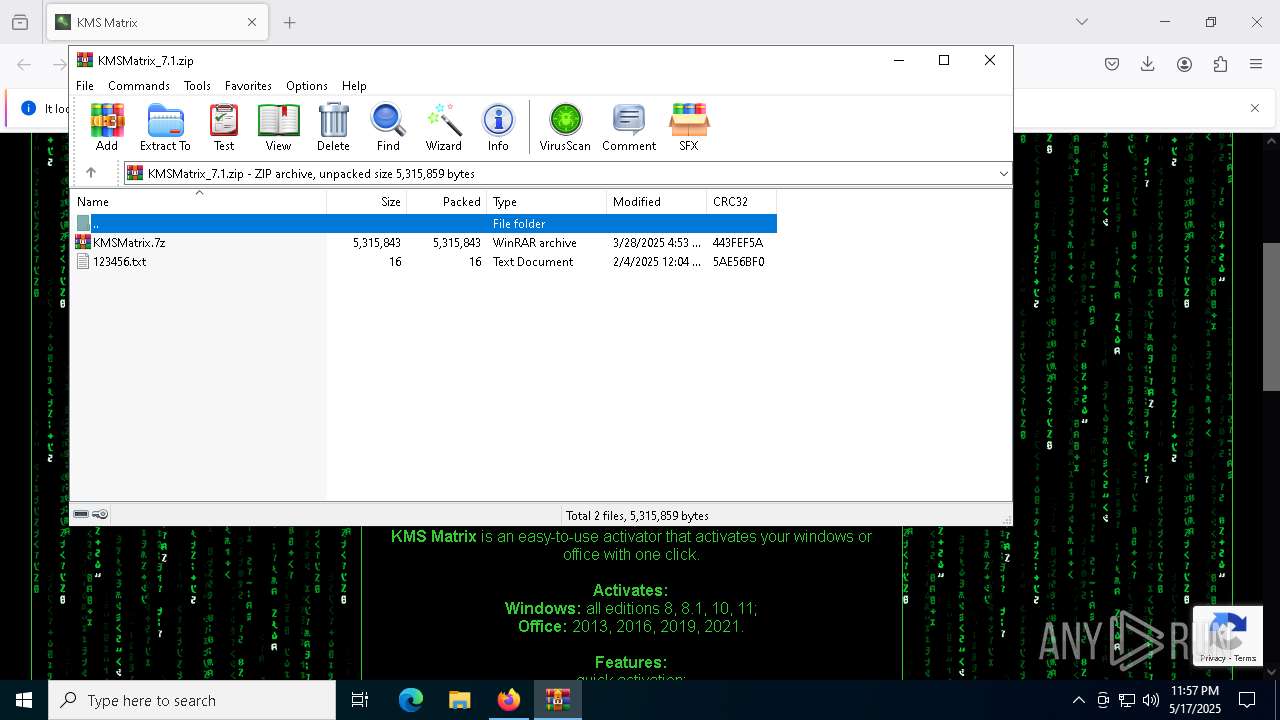Open the browser account profile icon
Viewport: 1280px width, 720px height.
pyautogui.click(x=1184, y=64)
